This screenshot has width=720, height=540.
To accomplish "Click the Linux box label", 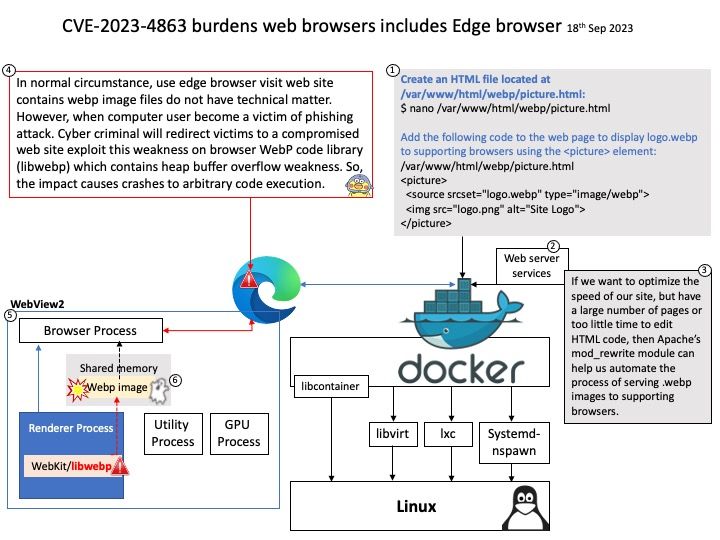I will click(x=416, y=506).
